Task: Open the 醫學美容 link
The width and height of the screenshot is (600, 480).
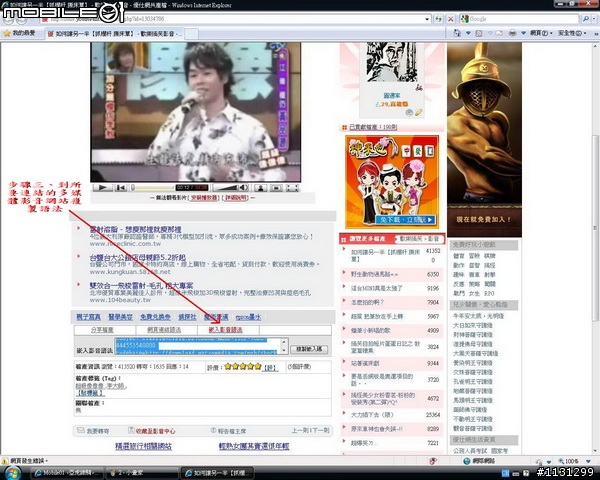Action: pos(121,317)
